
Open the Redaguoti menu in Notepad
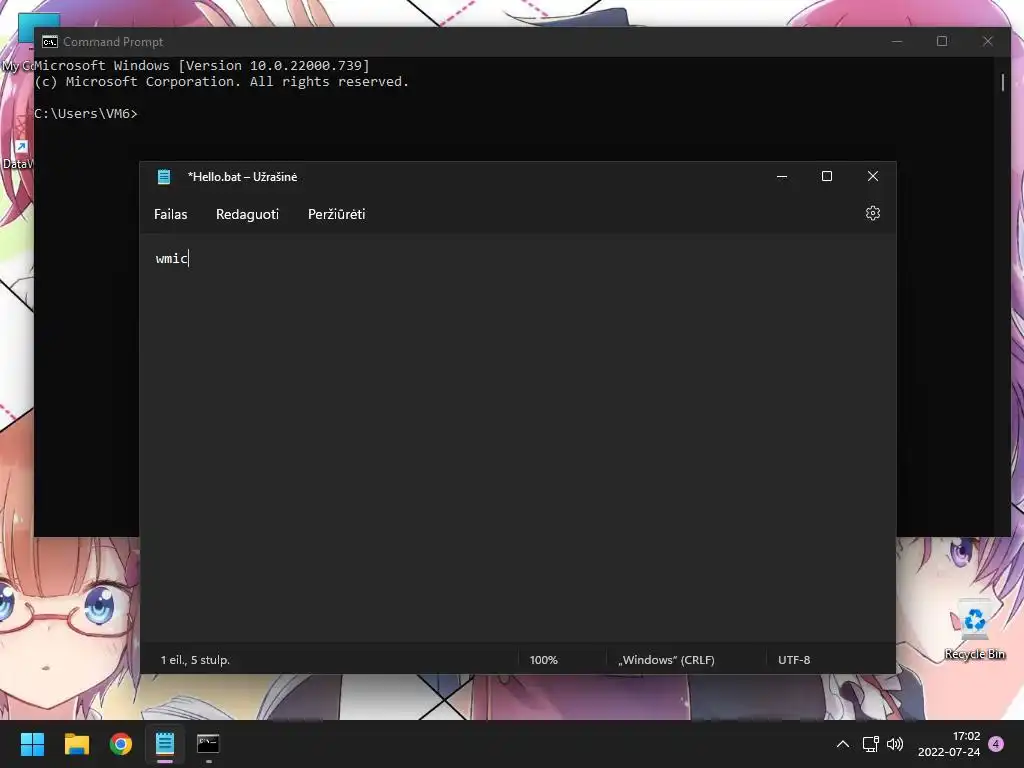[x=248, y=214]
